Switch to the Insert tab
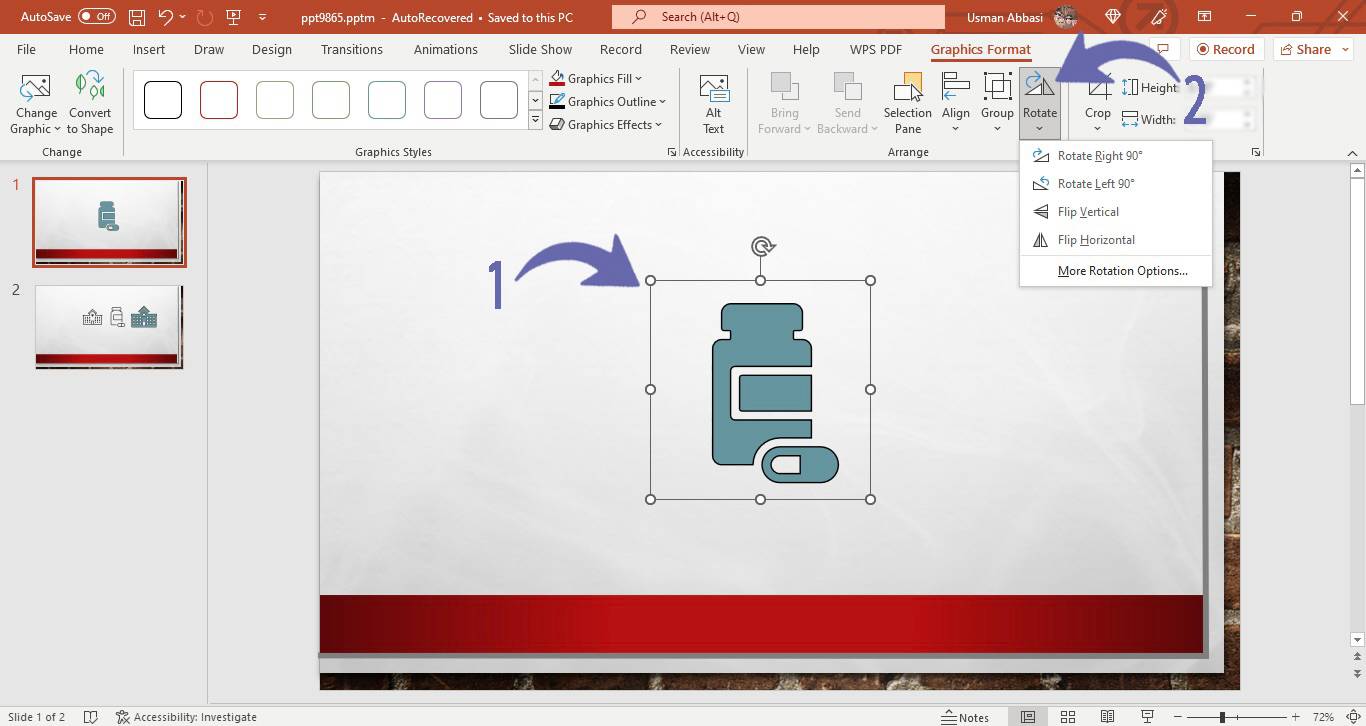 click(149, 49)
